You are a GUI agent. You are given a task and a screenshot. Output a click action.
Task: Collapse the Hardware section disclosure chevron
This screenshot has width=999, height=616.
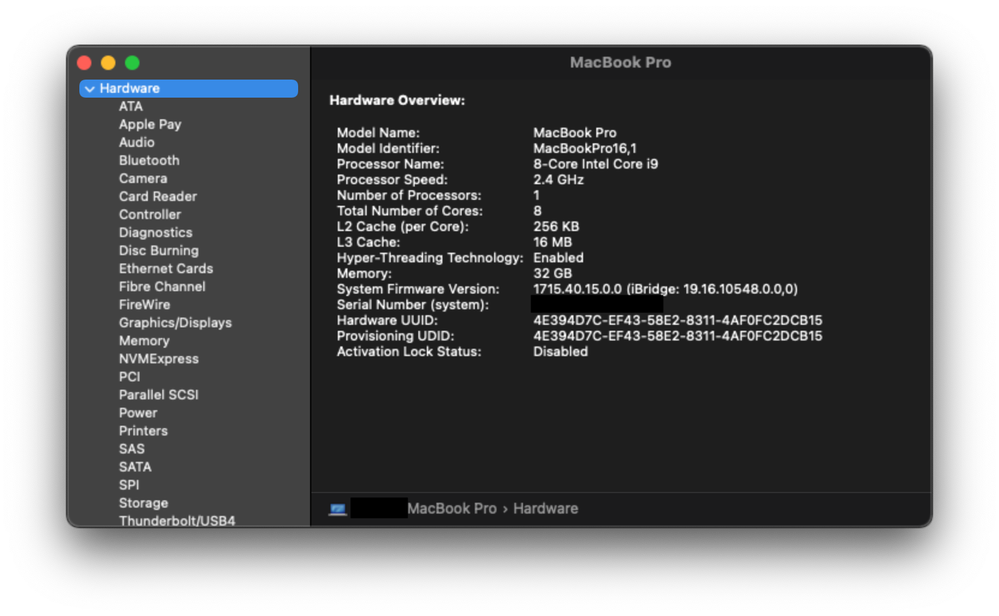click(89, 88)
